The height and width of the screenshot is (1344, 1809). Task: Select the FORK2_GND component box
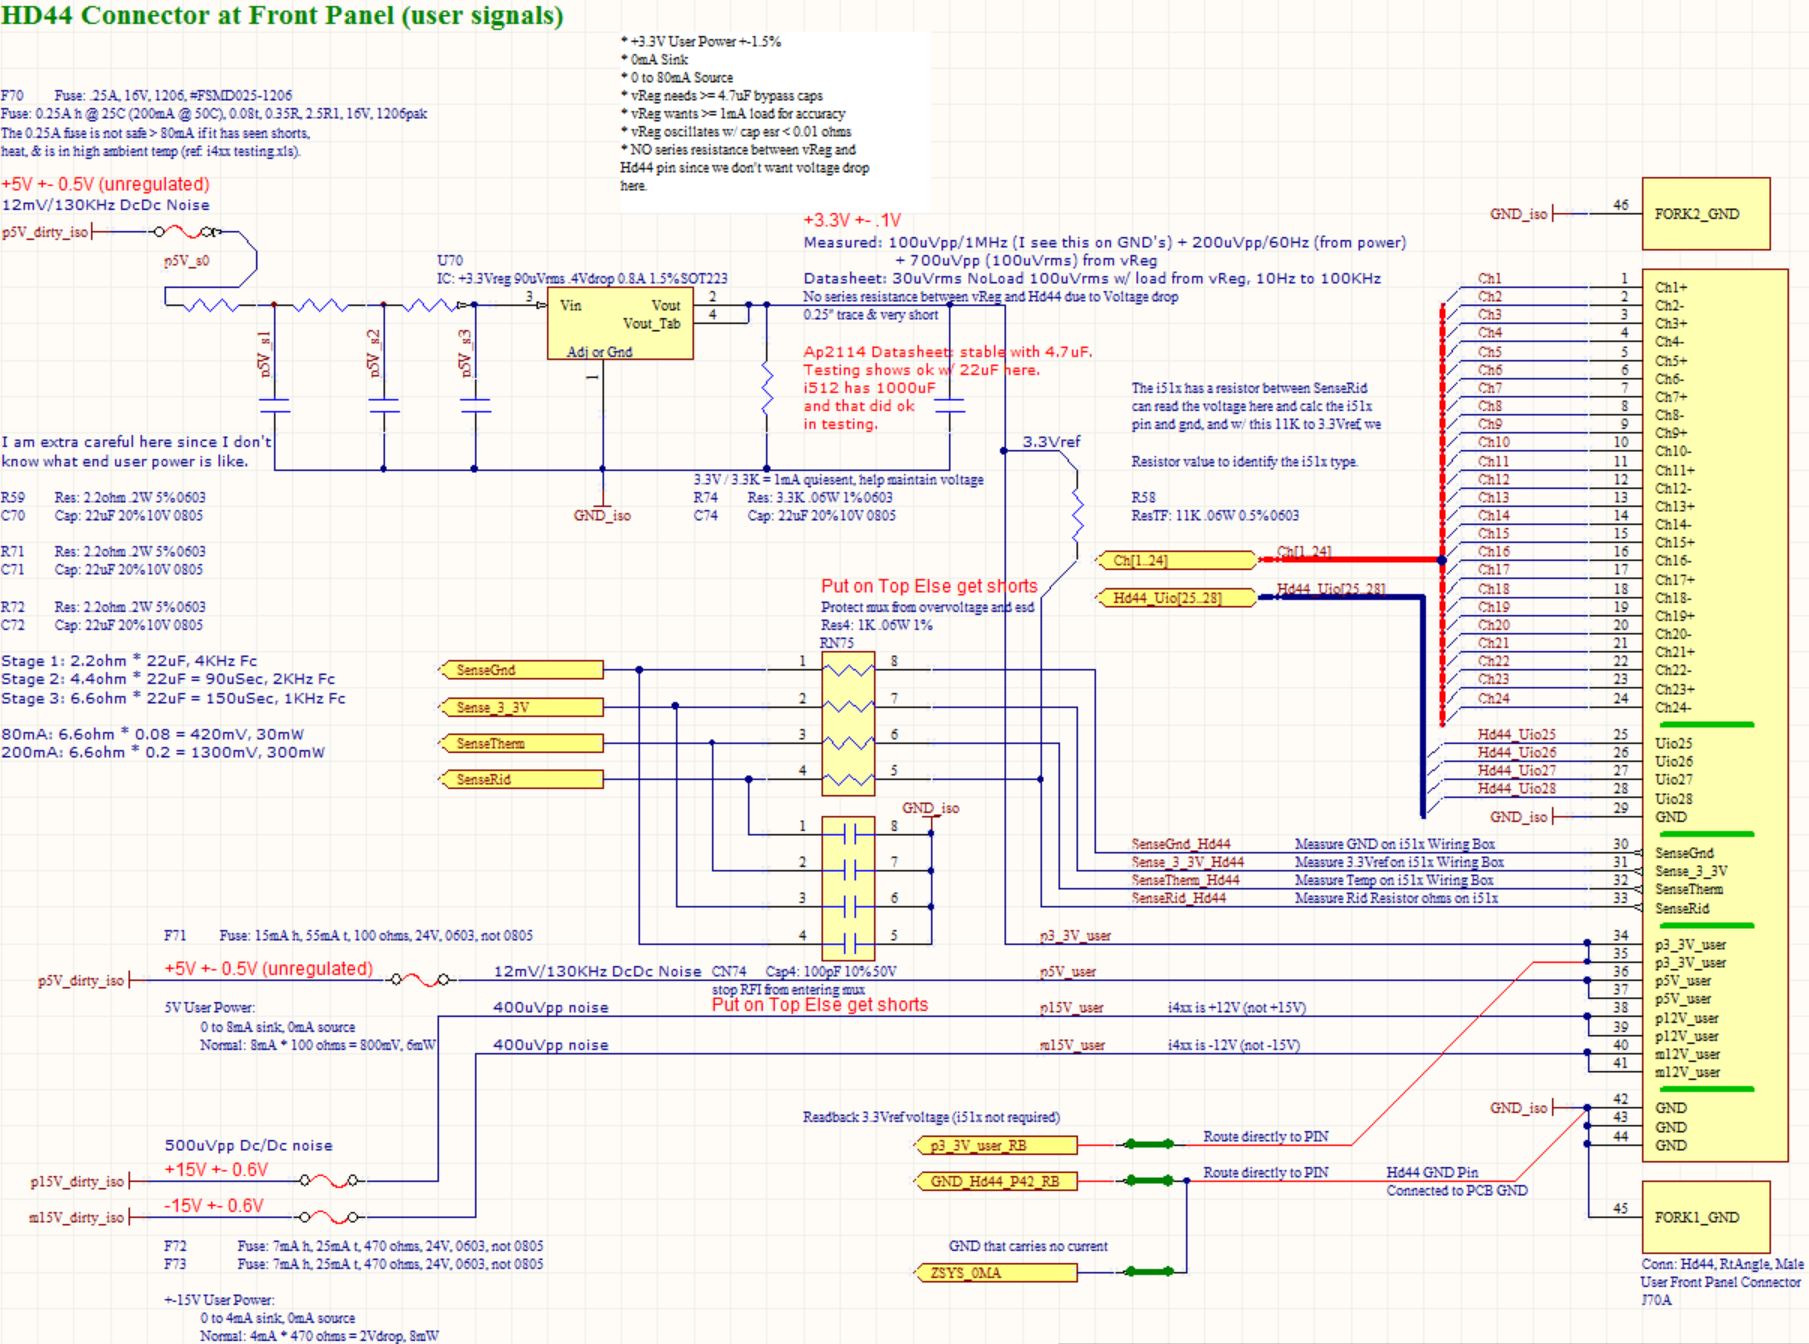[1705, 214]
